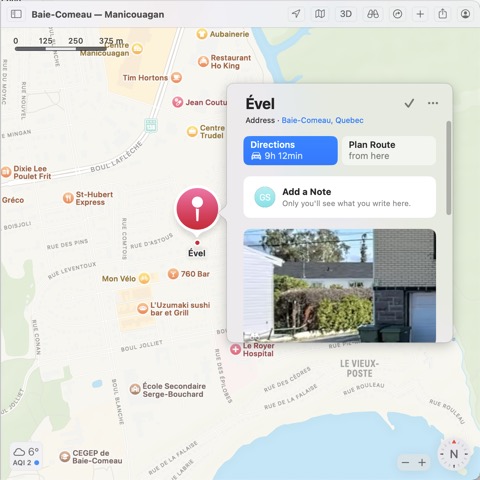Open the Look Around street photo thumbnail
This screenshot has height=480, width=480.
pyautogui.click(x=340, y=285)
